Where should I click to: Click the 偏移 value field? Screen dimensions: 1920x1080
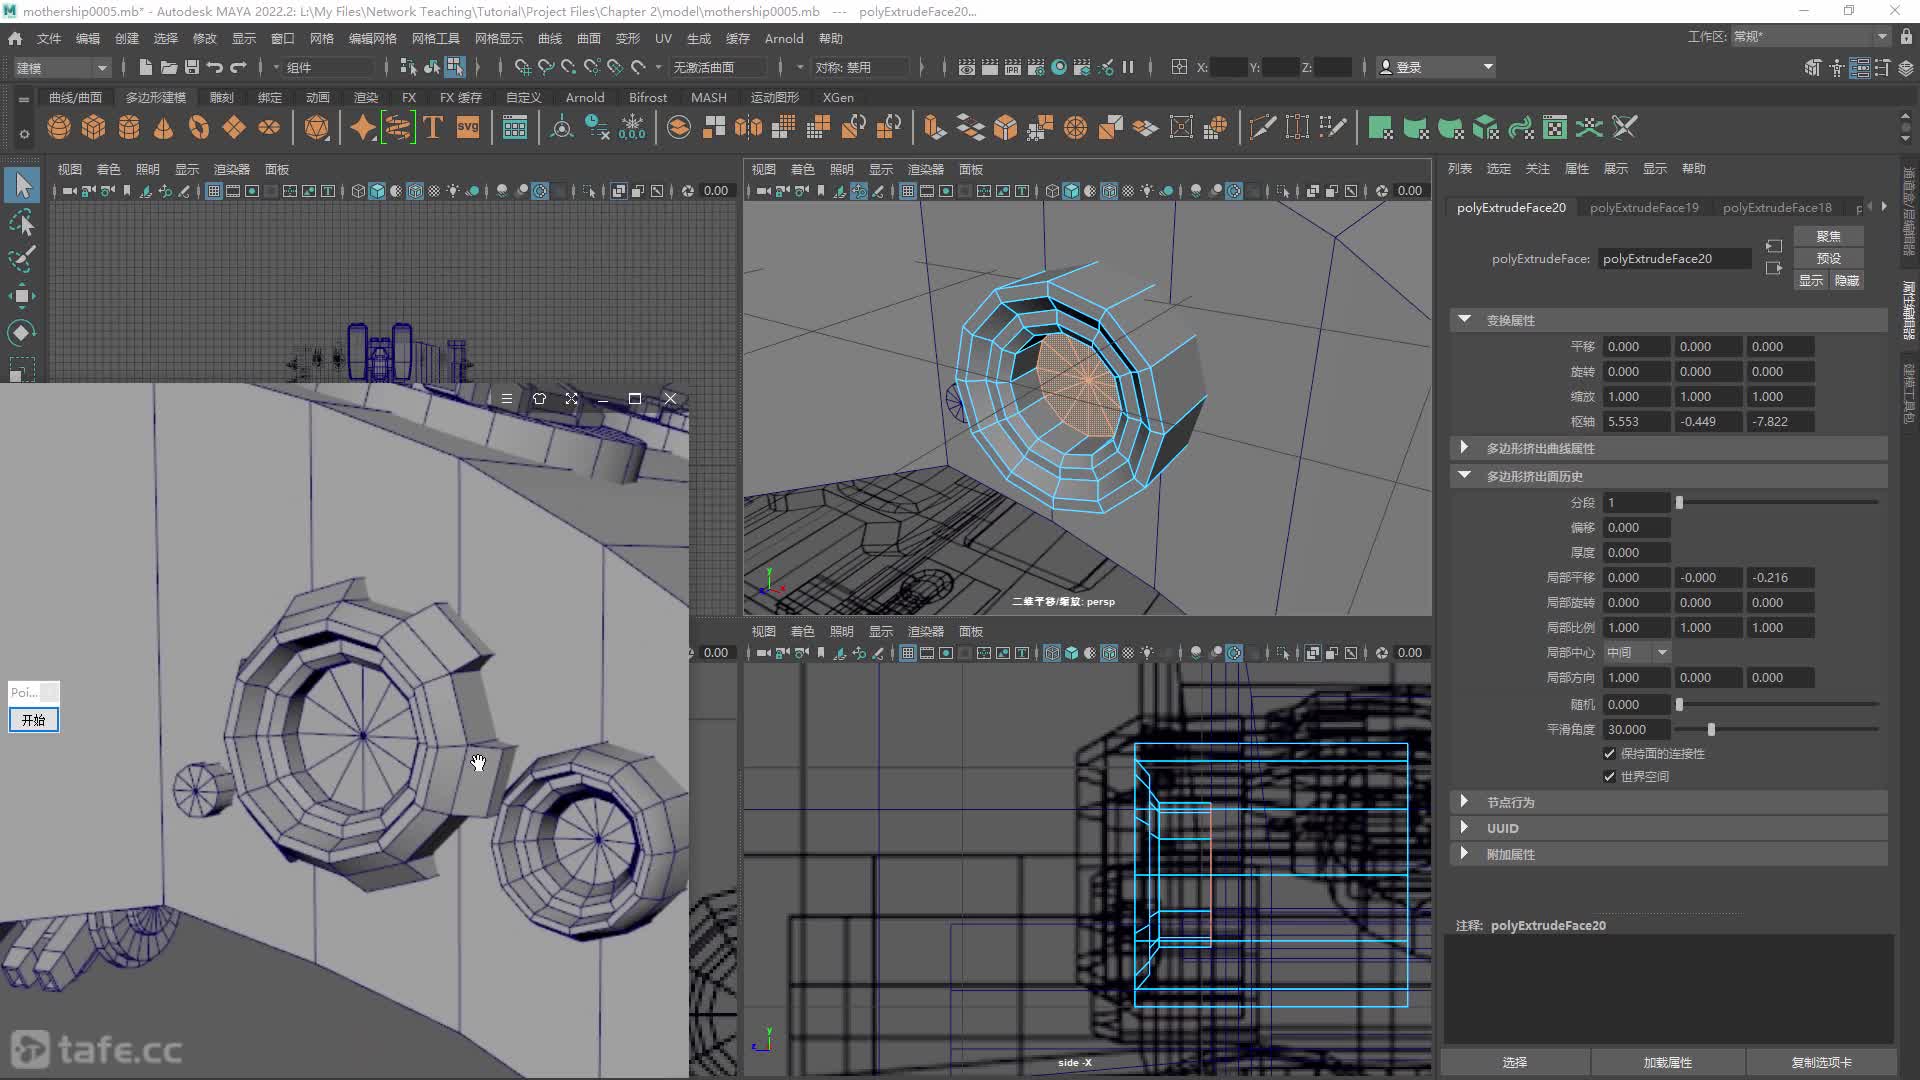click(x=1637, y=528)
